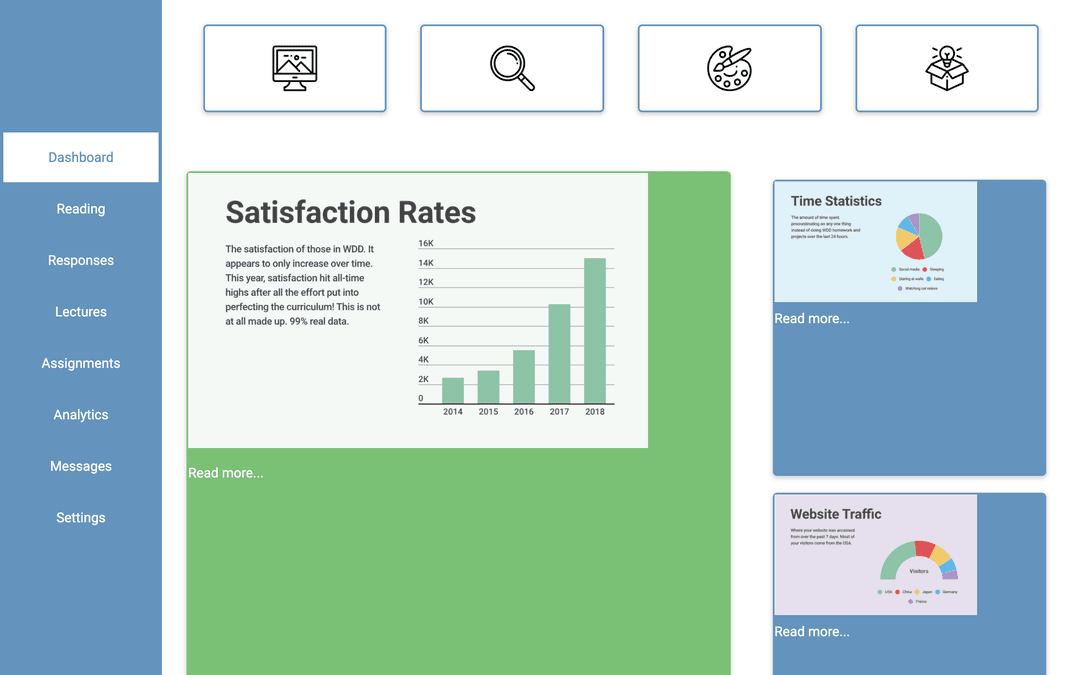Click the computer monitor image icon
Viewport: 1080px width, 675px height.
coord(294,68)
